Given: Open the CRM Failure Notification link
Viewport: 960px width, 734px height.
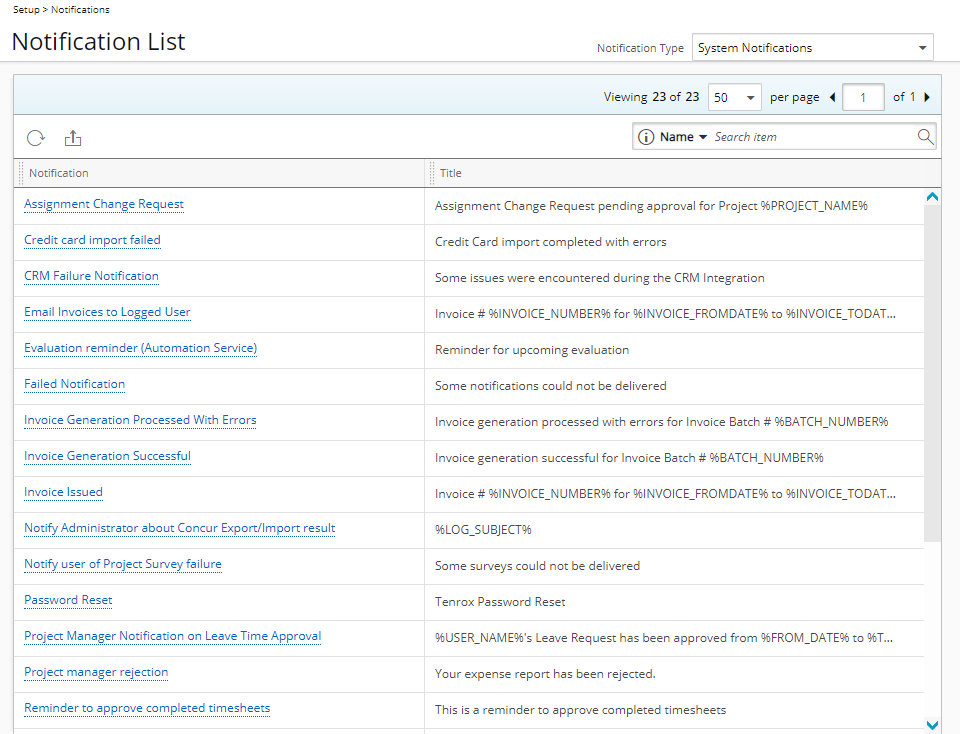Looking at the screenshot, I should coord(91,276).
